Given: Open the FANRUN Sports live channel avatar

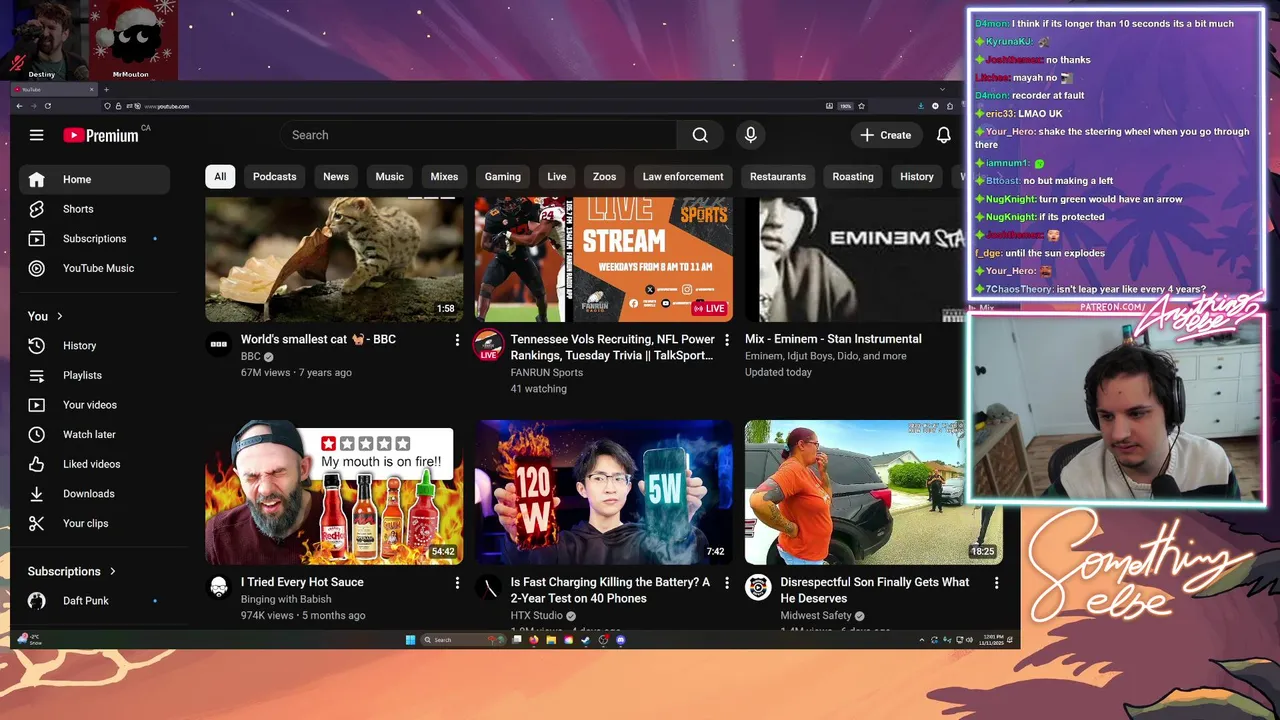Looking at the screenshot, I should 488,345.
